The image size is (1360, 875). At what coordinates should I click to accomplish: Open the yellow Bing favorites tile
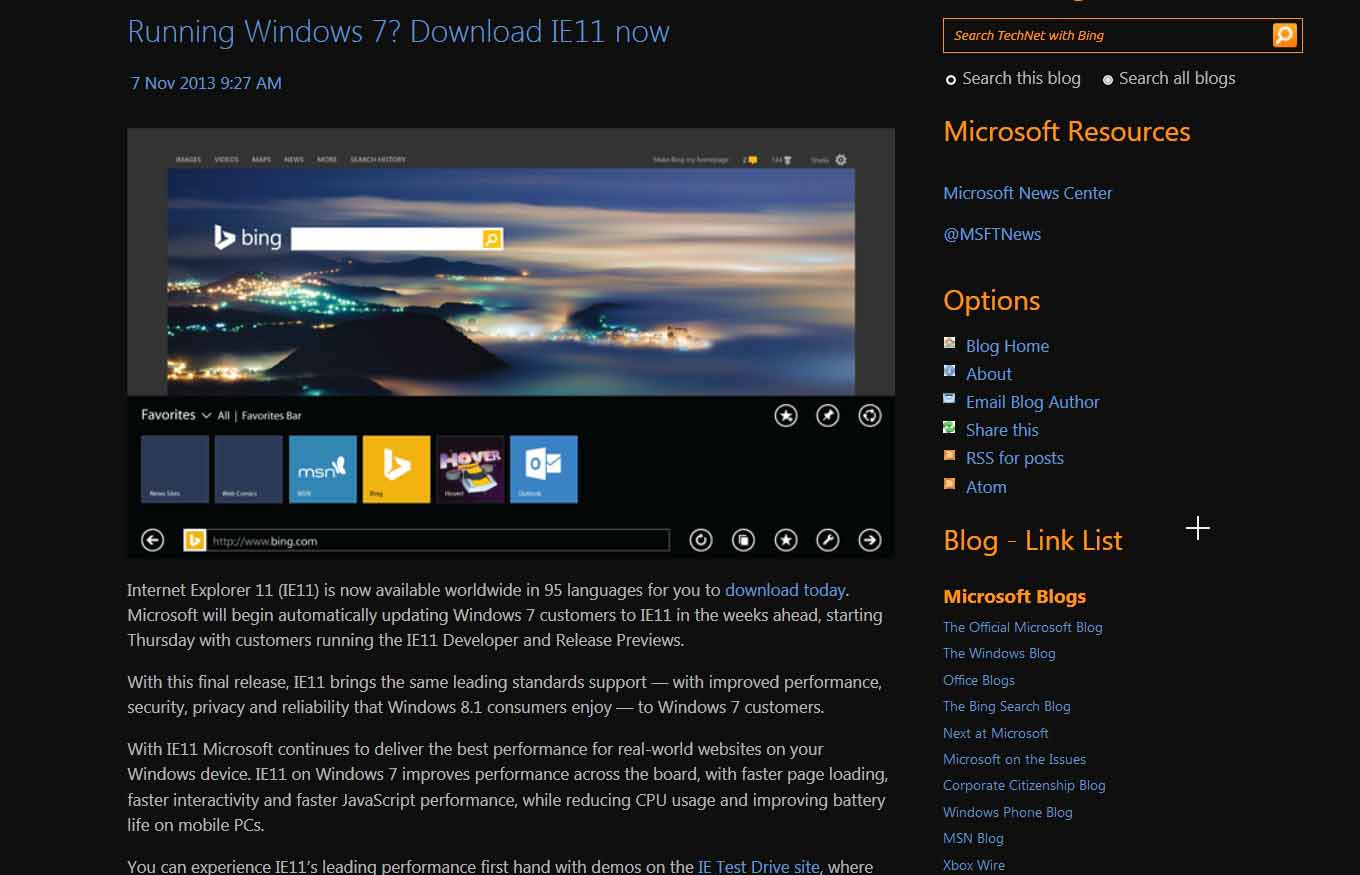[x=397, y=469]
